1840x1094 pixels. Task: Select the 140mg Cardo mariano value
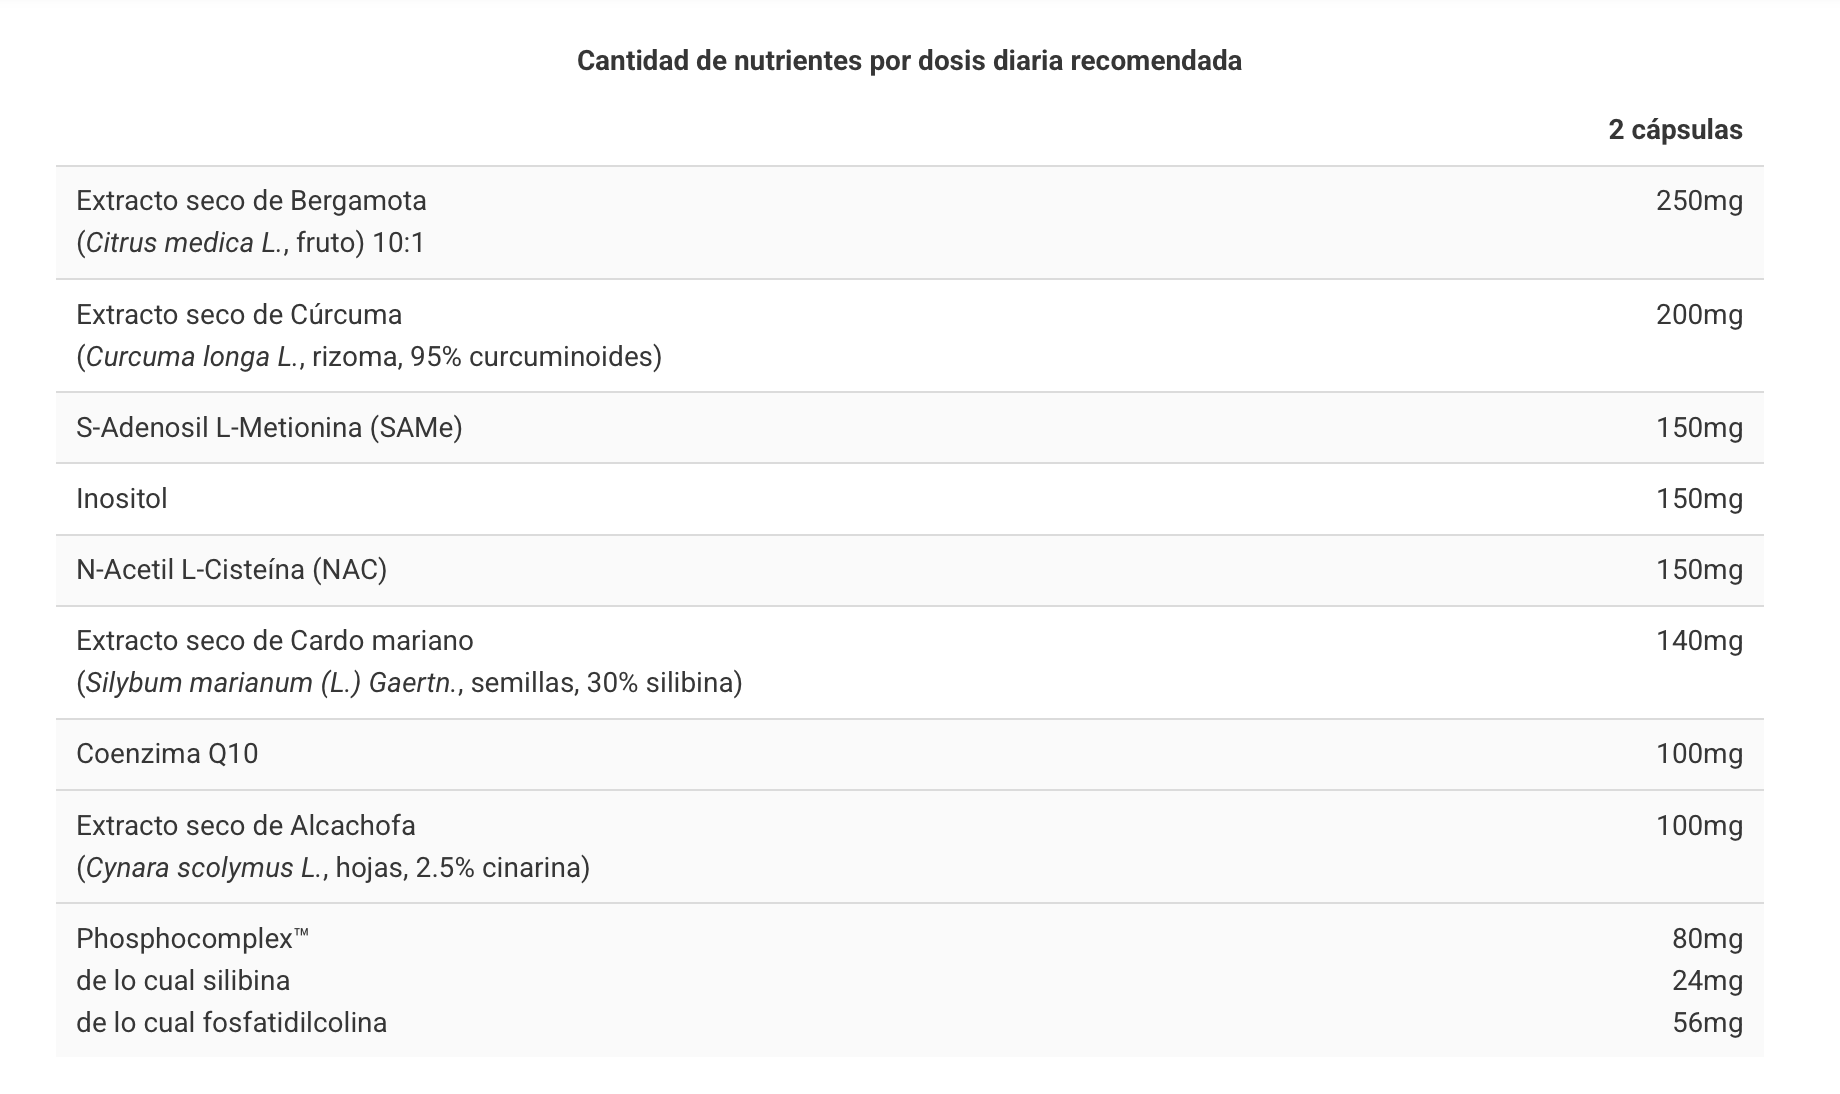[1699, 641]
